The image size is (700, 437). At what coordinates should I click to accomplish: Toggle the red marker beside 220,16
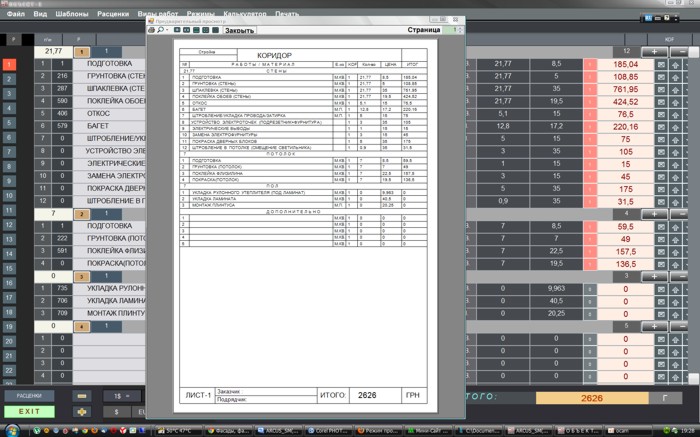pyautogui.click(x=589, y=127)
